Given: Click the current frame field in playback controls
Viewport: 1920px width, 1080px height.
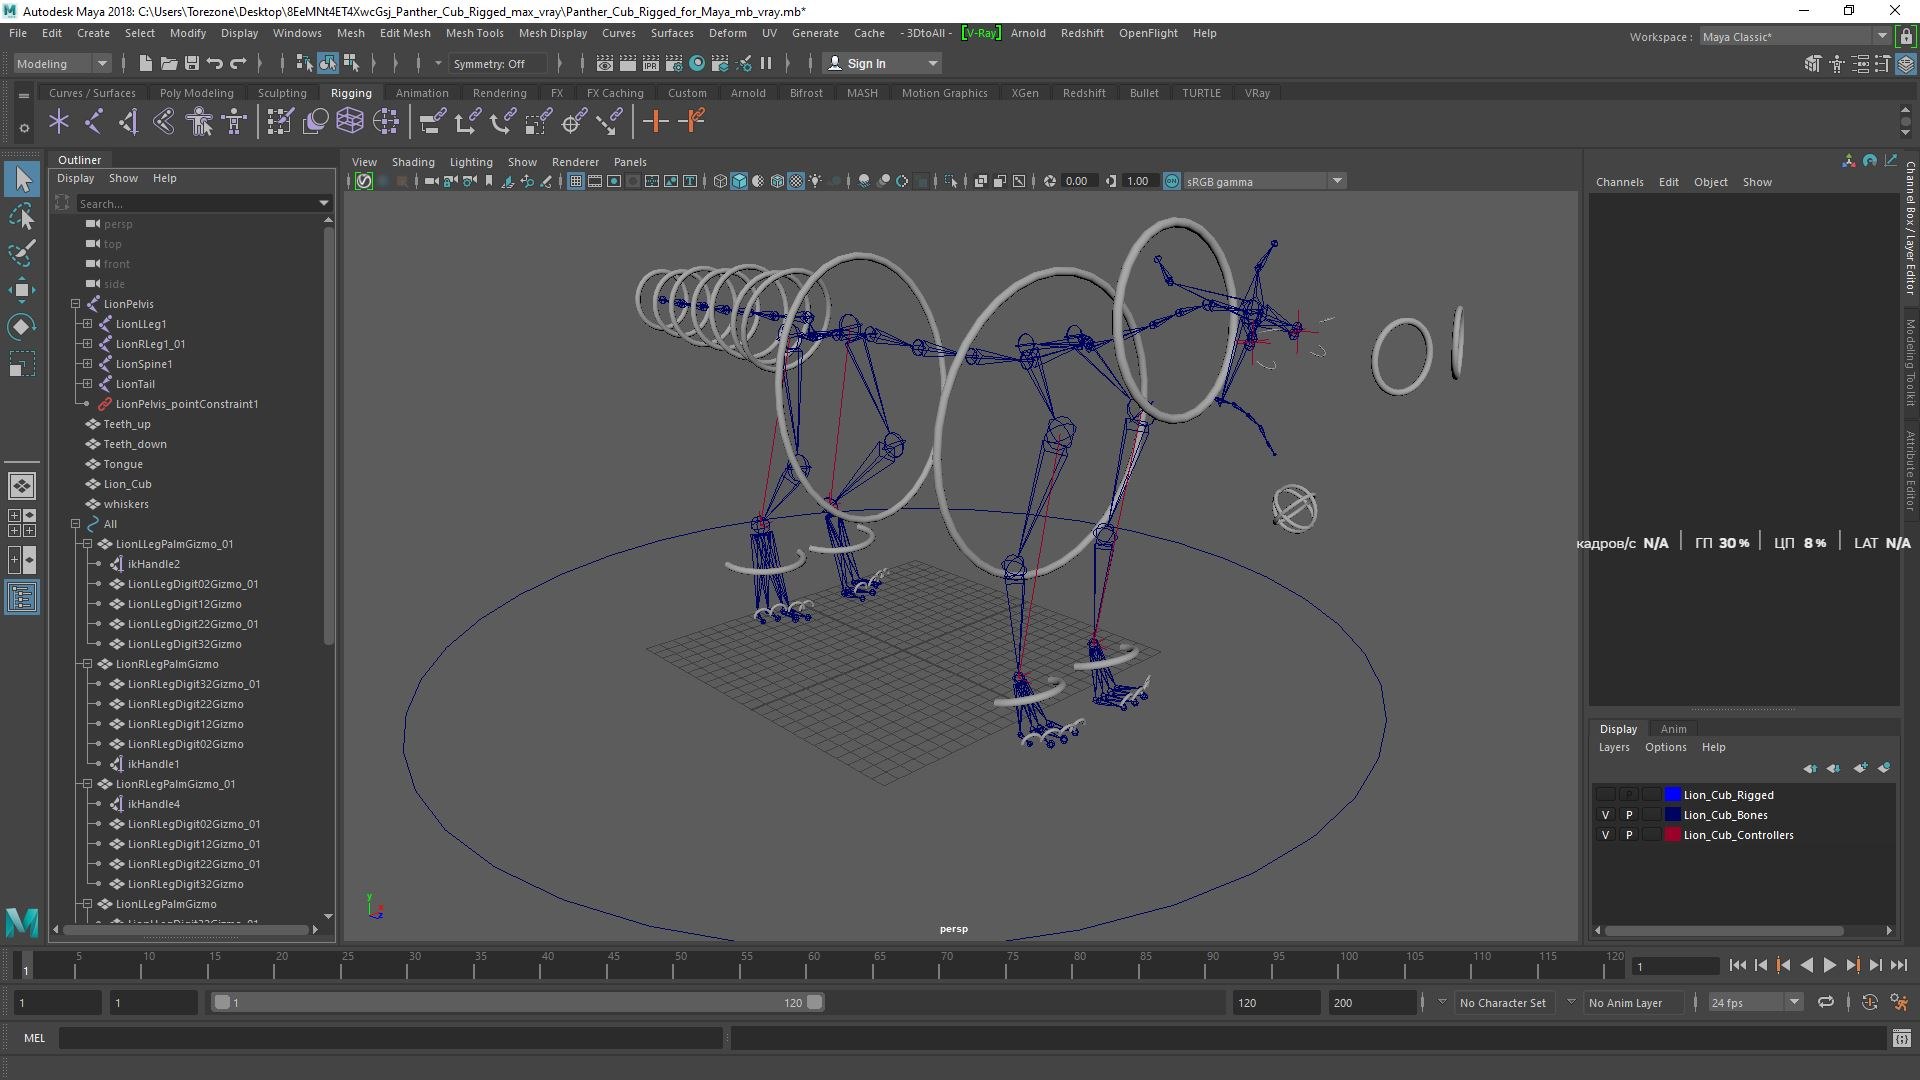Looking at the screenshot, I should (x=1675, y=966).
